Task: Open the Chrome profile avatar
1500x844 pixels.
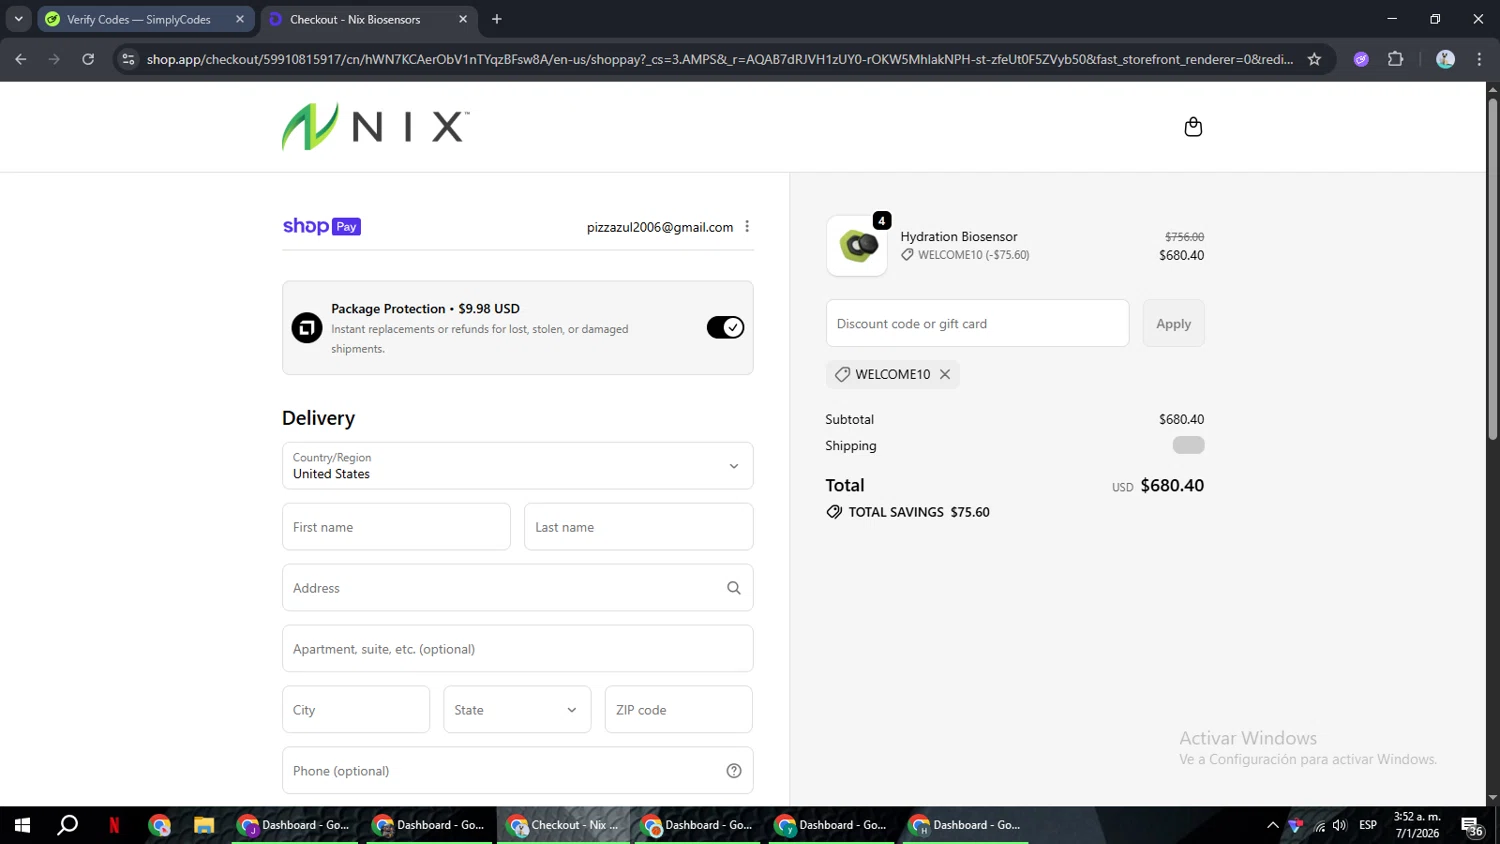Action: pos(1445,59)
